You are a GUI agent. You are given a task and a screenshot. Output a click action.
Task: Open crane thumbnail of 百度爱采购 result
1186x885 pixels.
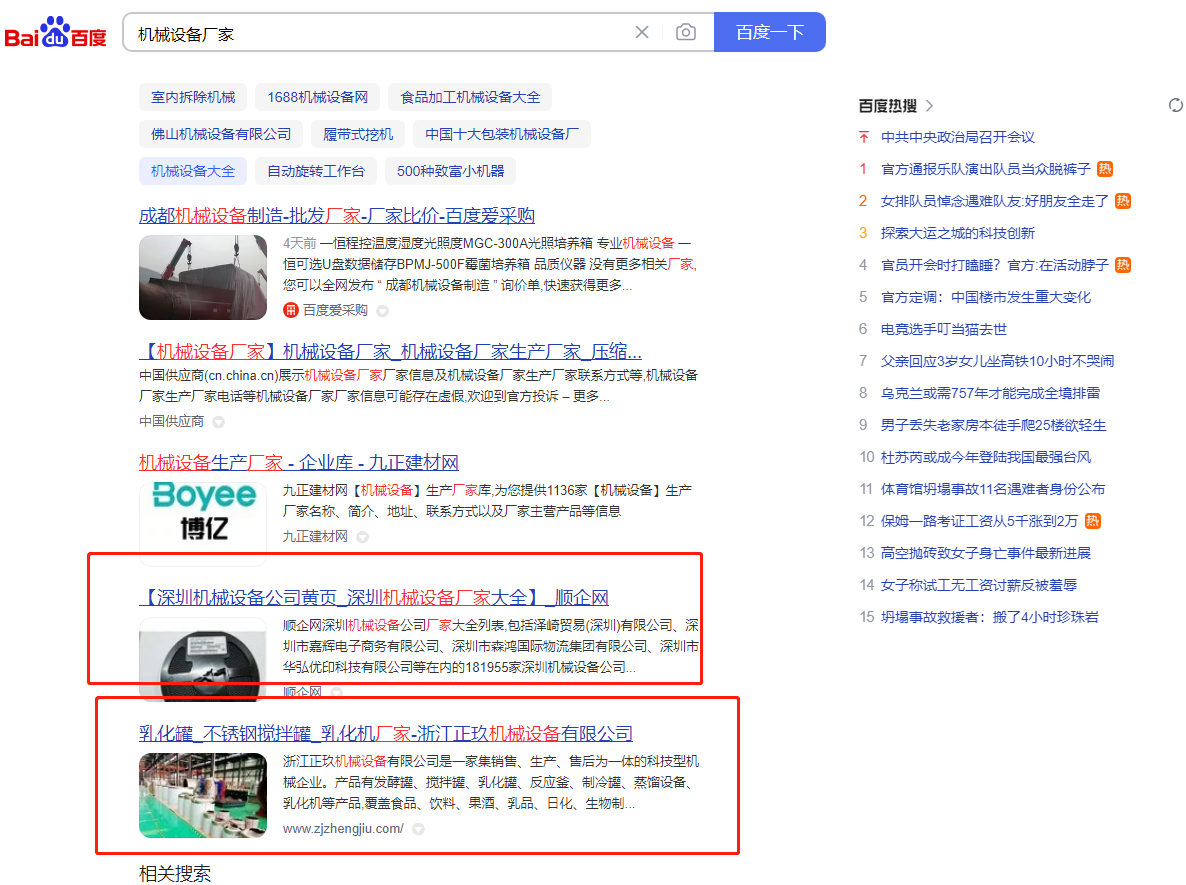[203, 277]
